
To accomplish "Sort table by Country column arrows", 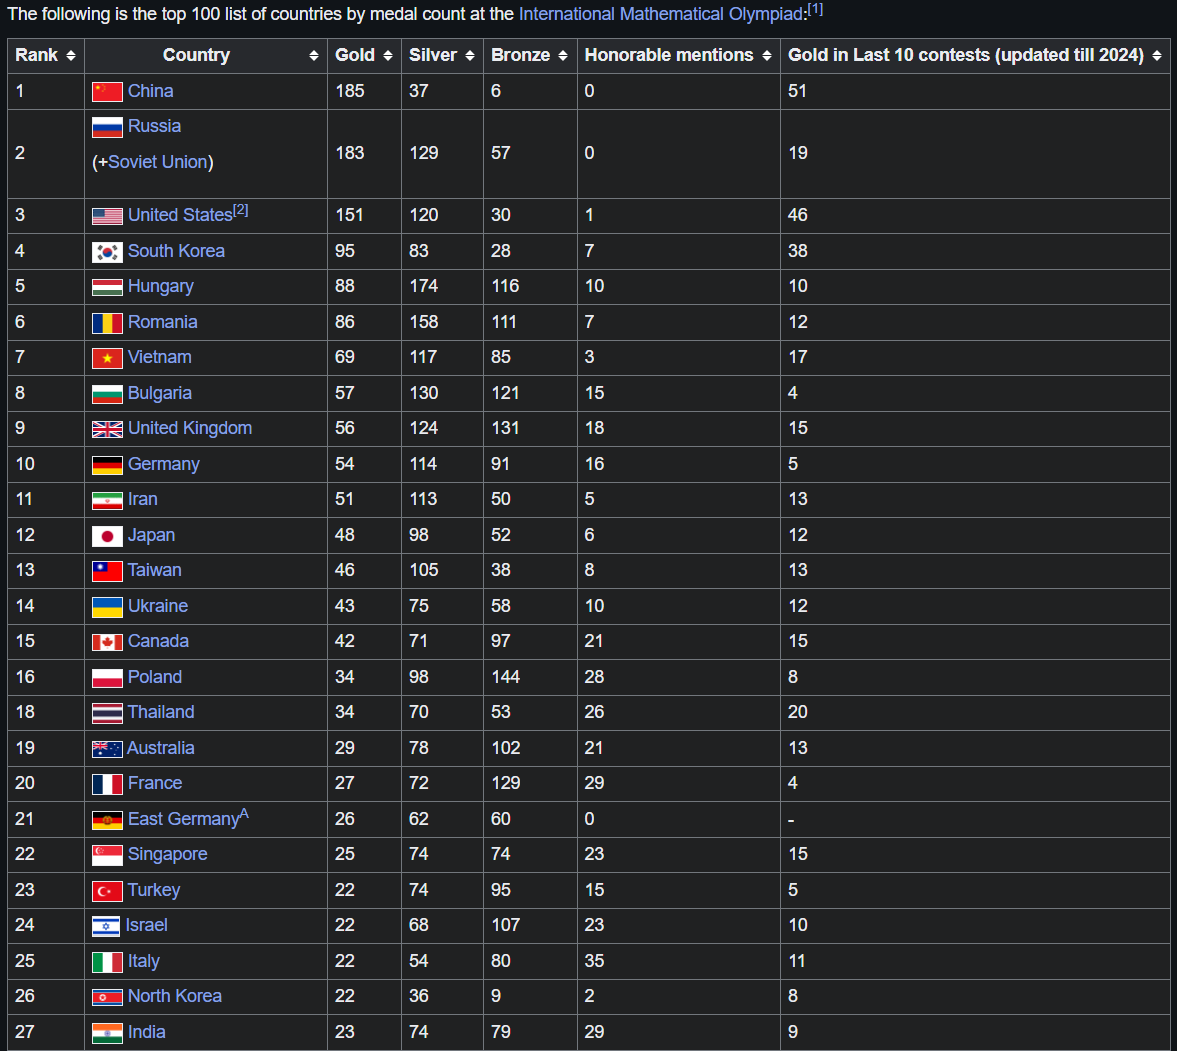I will pos(314,56).
